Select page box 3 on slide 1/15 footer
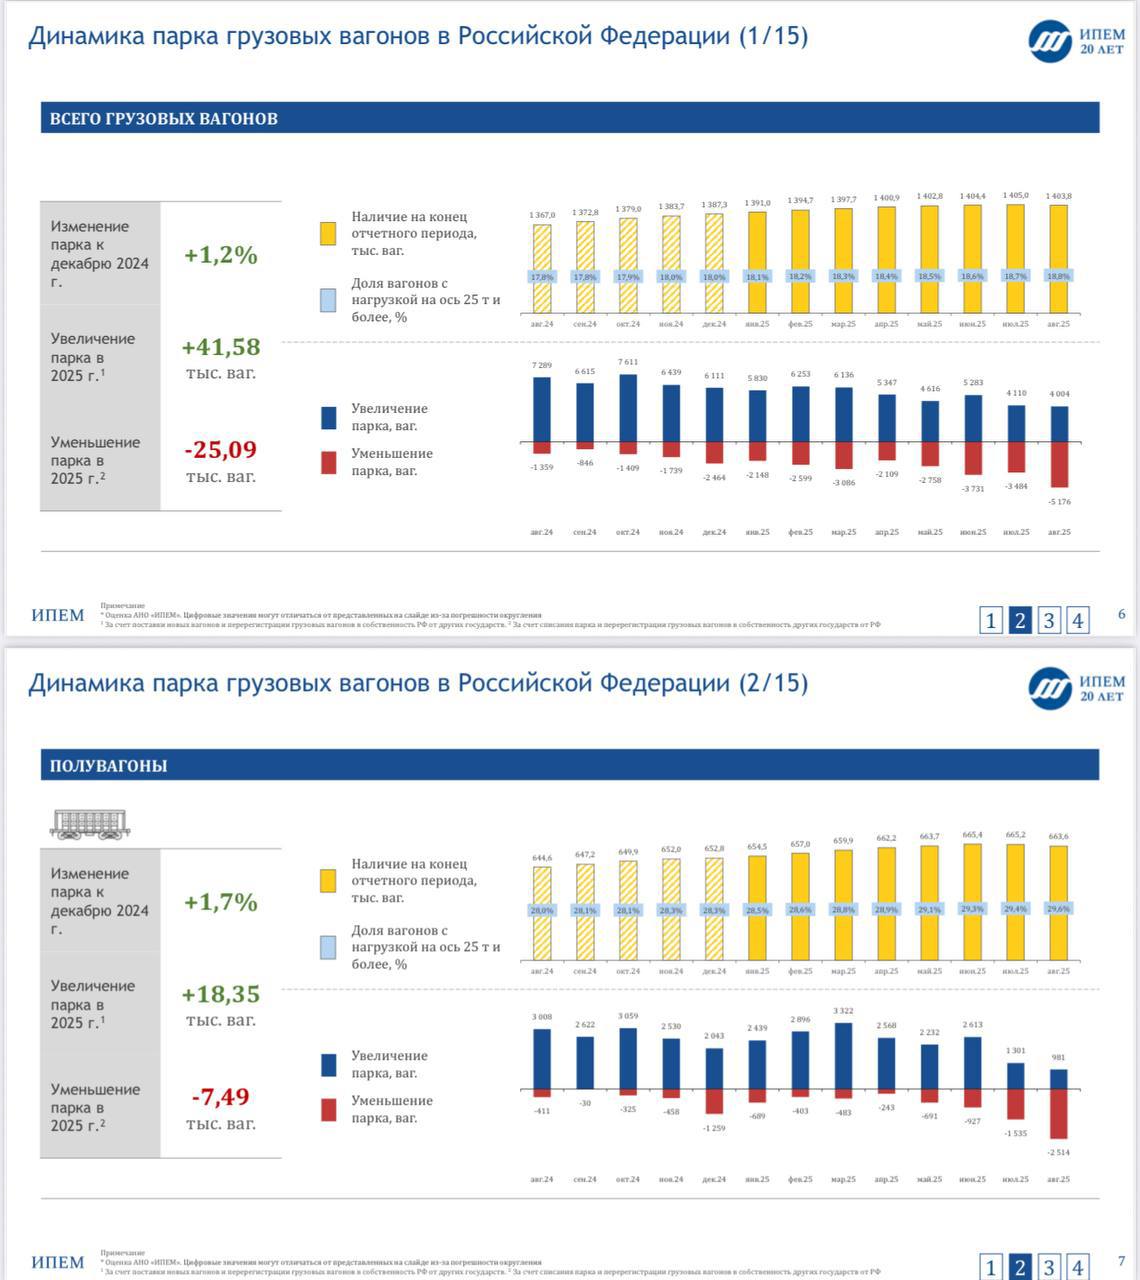Image resolution: width=1140 pixels, height=1280 pixels. tap(1049, 620)
